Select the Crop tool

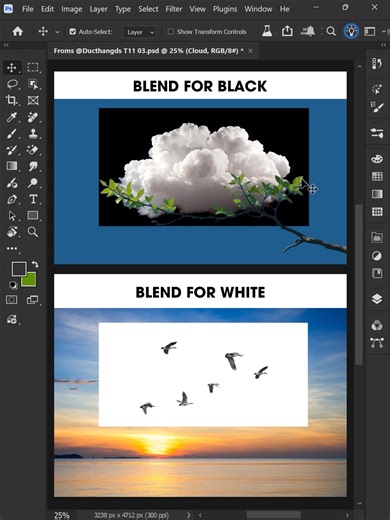12,100
